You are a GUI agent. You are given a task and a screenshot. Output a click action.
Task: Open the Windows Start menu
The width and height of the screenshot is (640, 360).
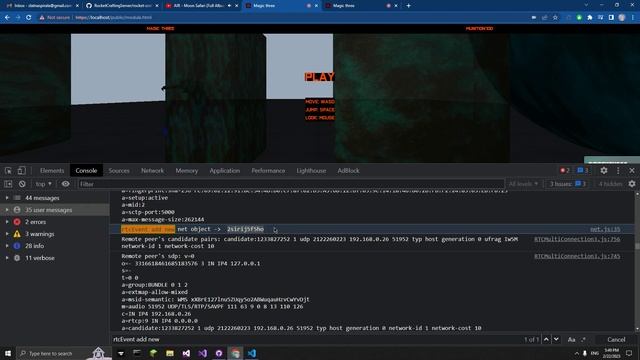coord(8,353)
